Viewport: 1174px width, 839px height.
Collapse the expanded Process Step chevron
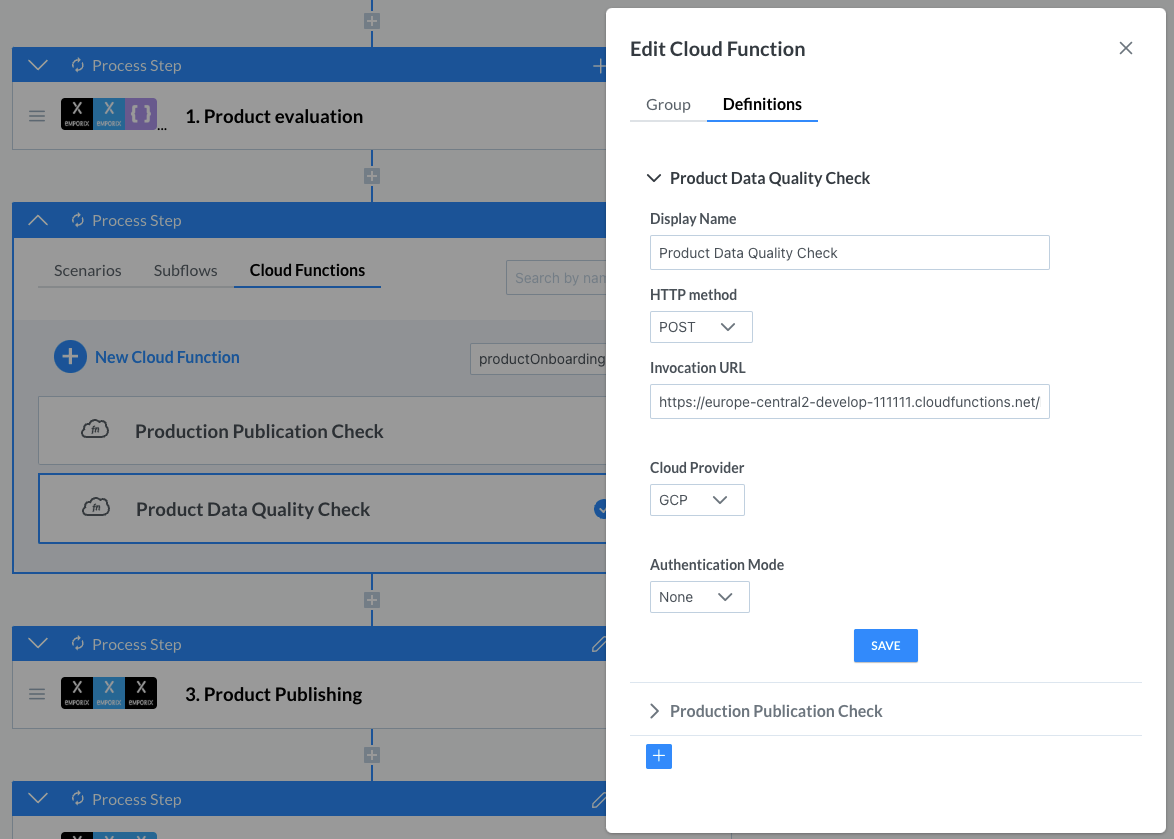point(38,221)
